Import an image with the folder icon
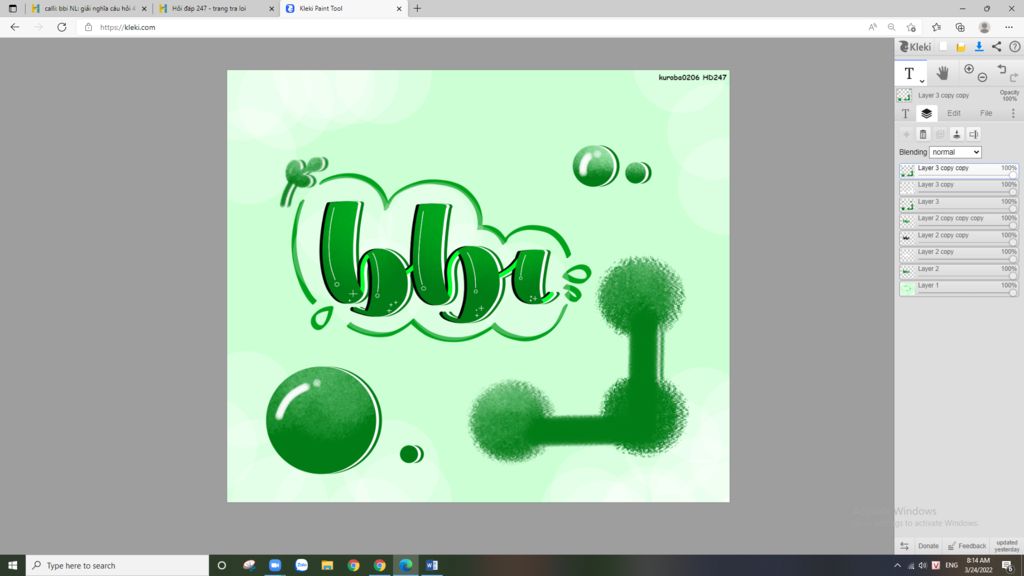 pos(961,47)
